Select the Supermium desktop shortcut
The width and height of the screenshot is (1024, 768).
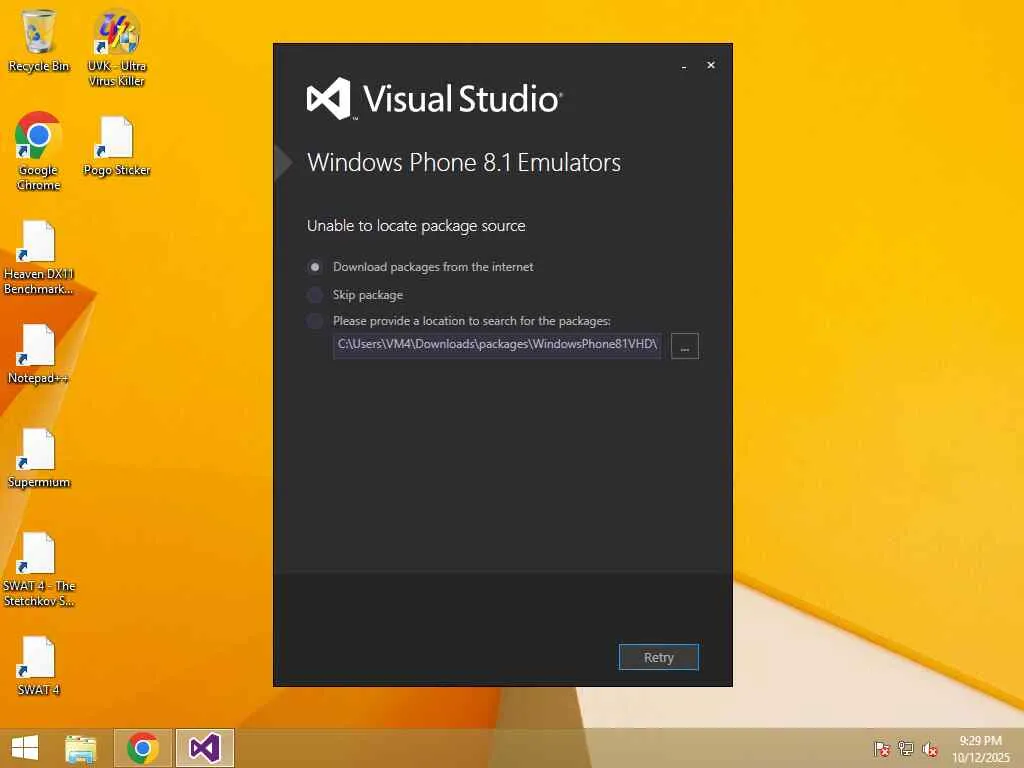39,458
